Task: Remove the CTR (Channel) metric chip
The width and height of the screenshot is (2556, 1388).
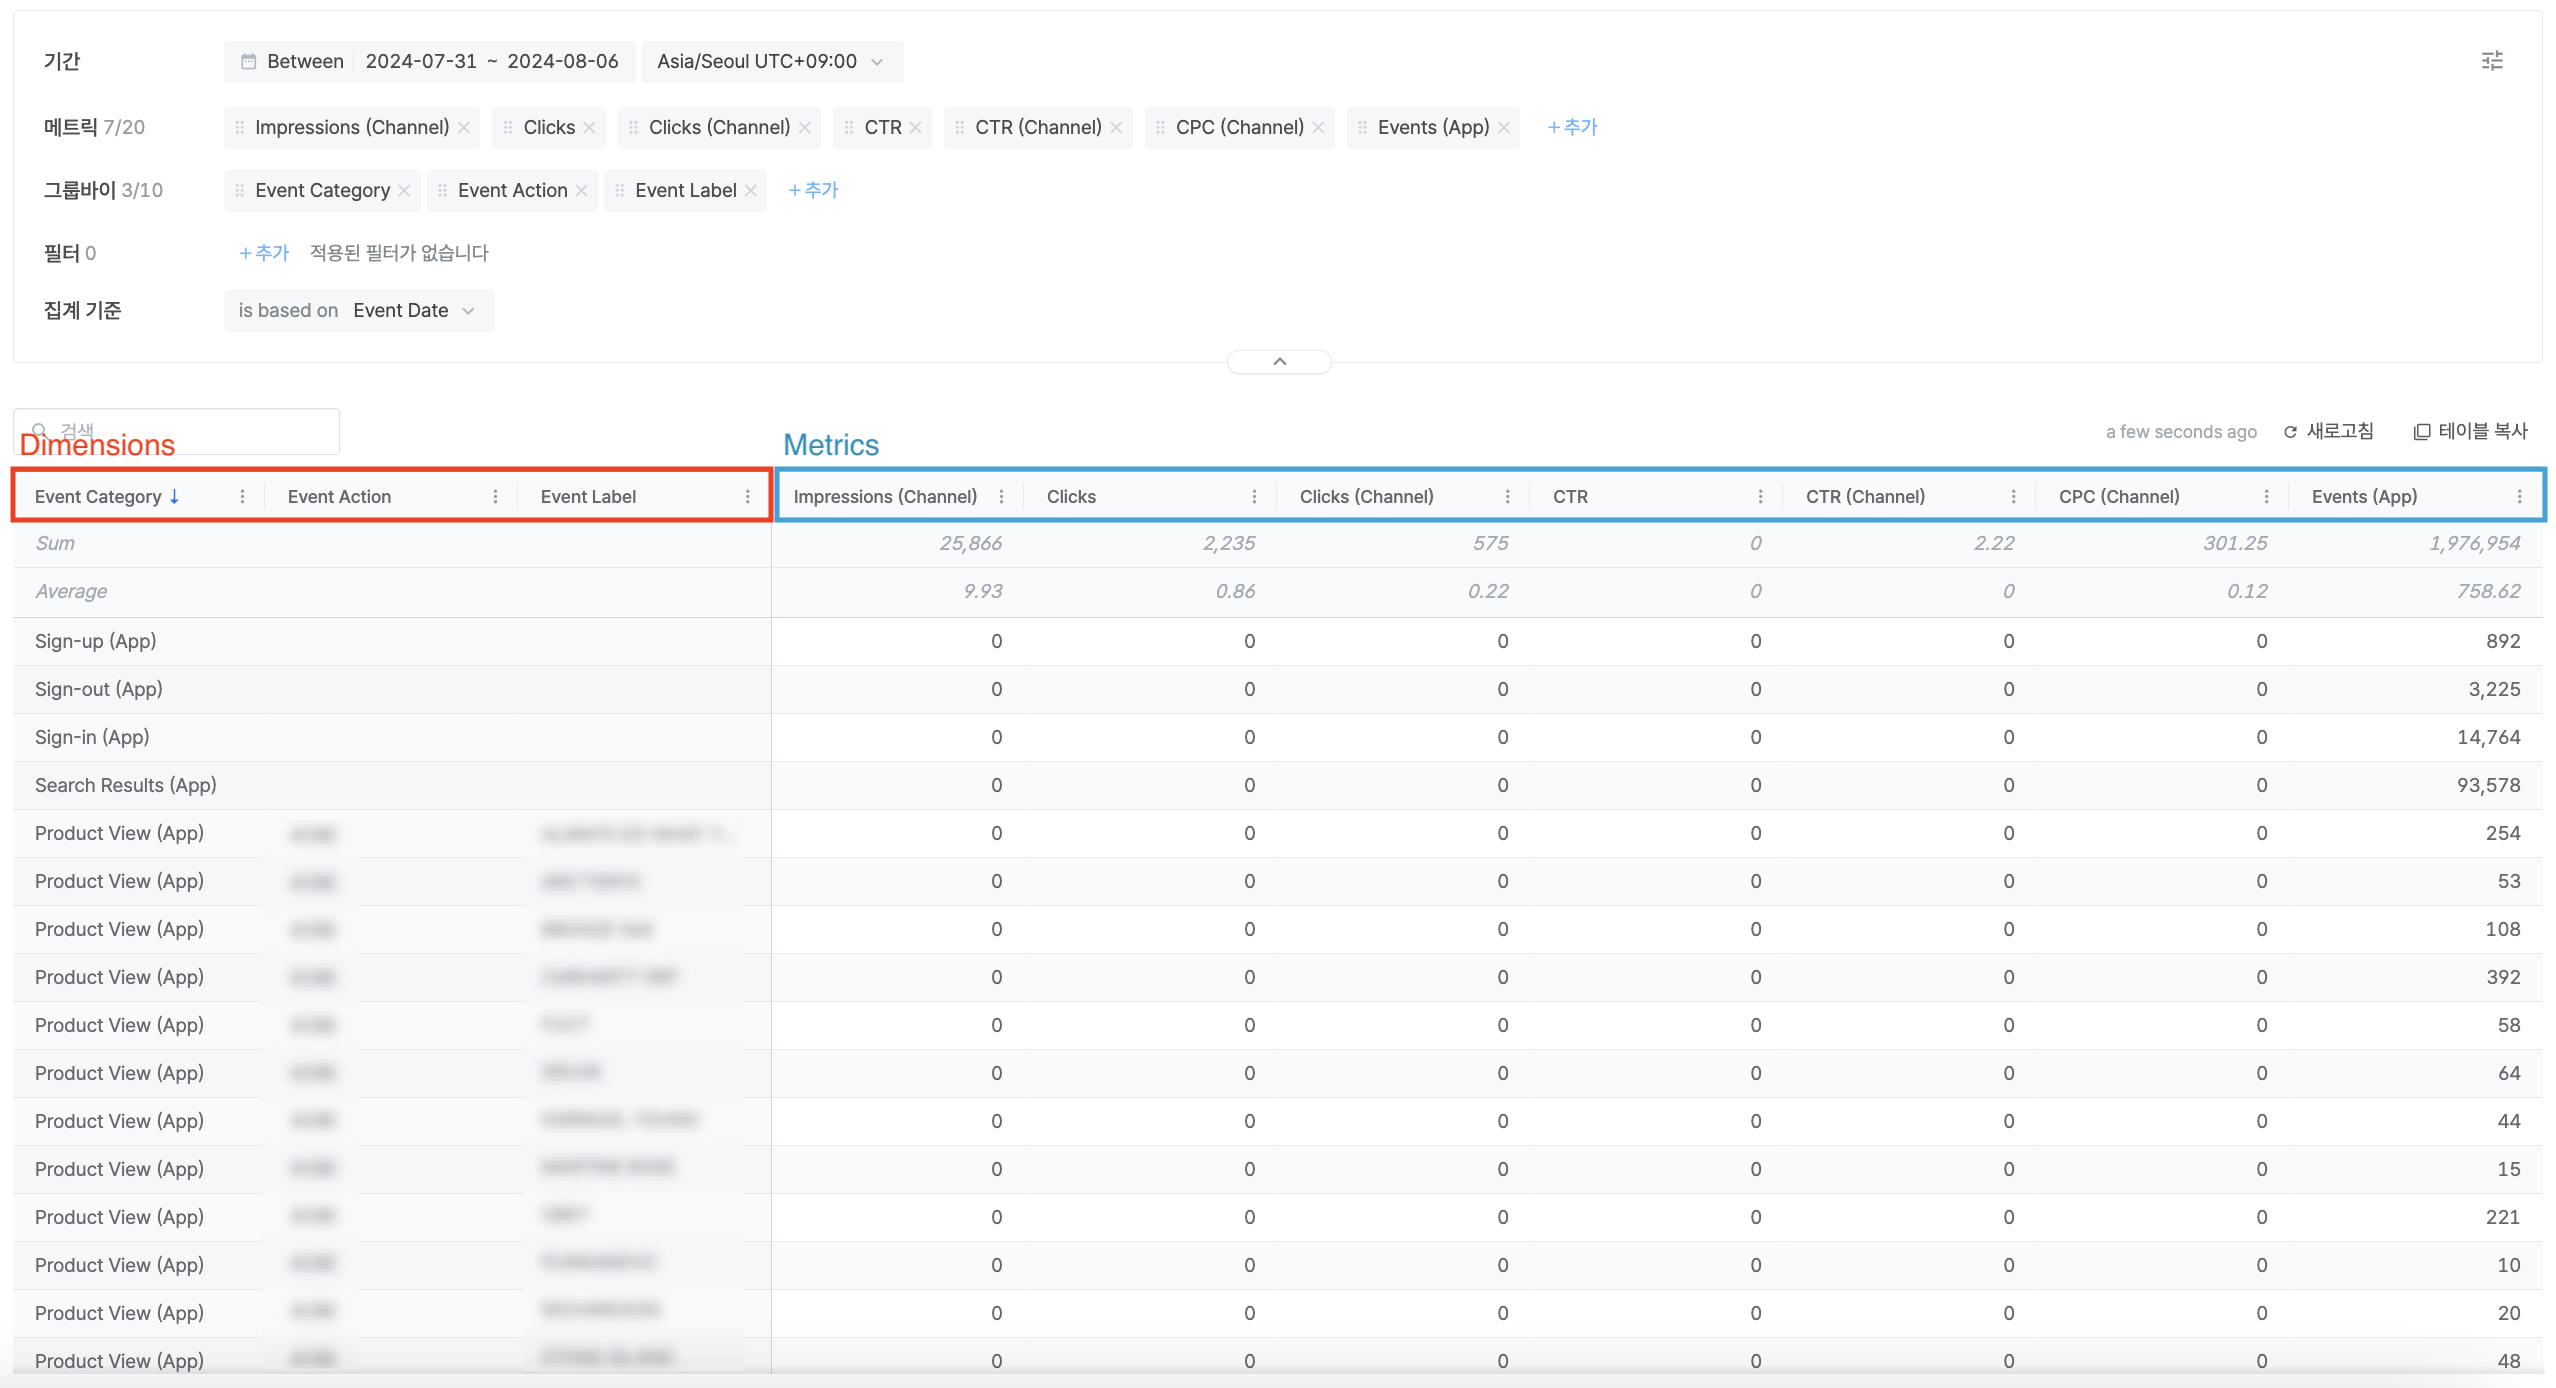Action: pyautogui.click(x=1117, y=128)
